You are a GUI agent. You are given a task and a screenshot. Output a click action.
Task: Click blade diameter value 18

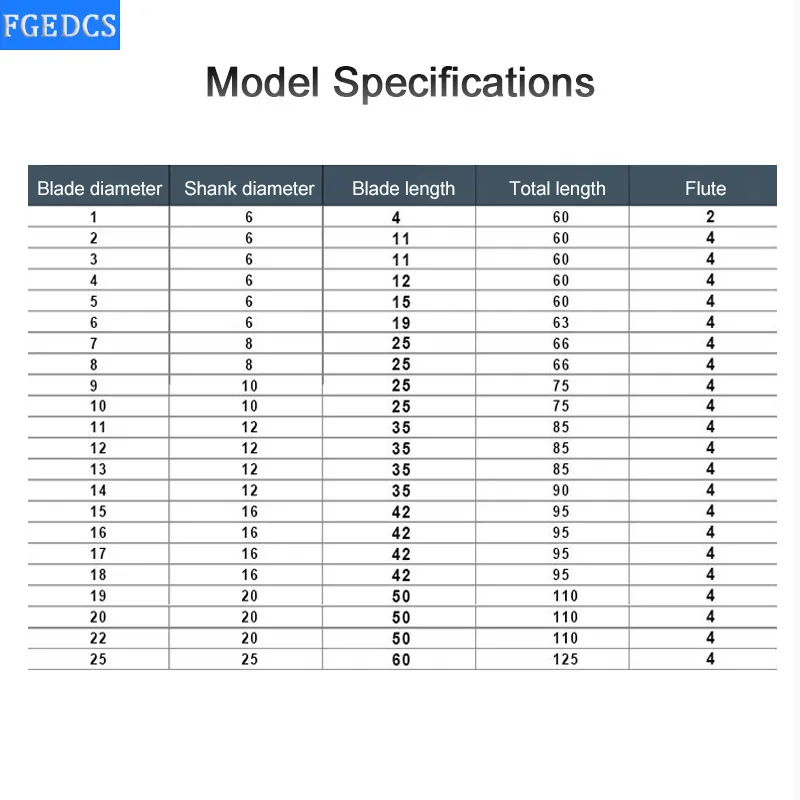pos(98,574)
